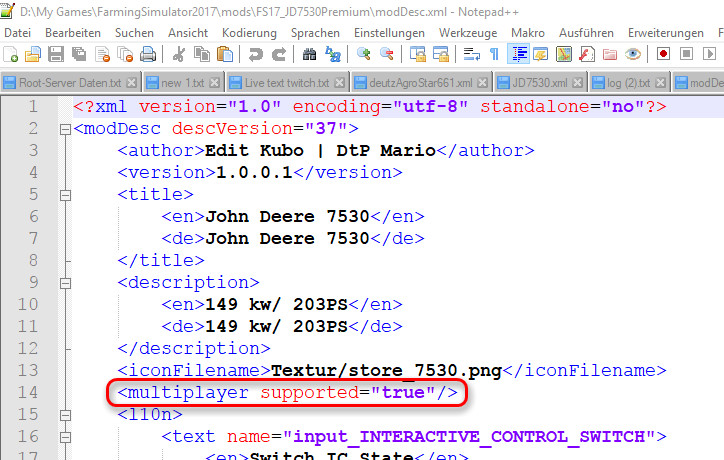This screenshot has width=724, height=460.
Task: Toggle the indent guide icon
Action: point(518,54)
